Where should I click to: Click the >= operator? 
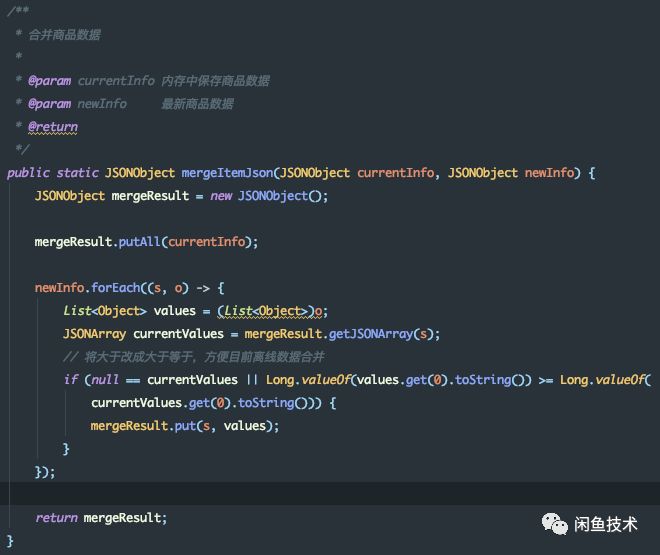point(546,380)
